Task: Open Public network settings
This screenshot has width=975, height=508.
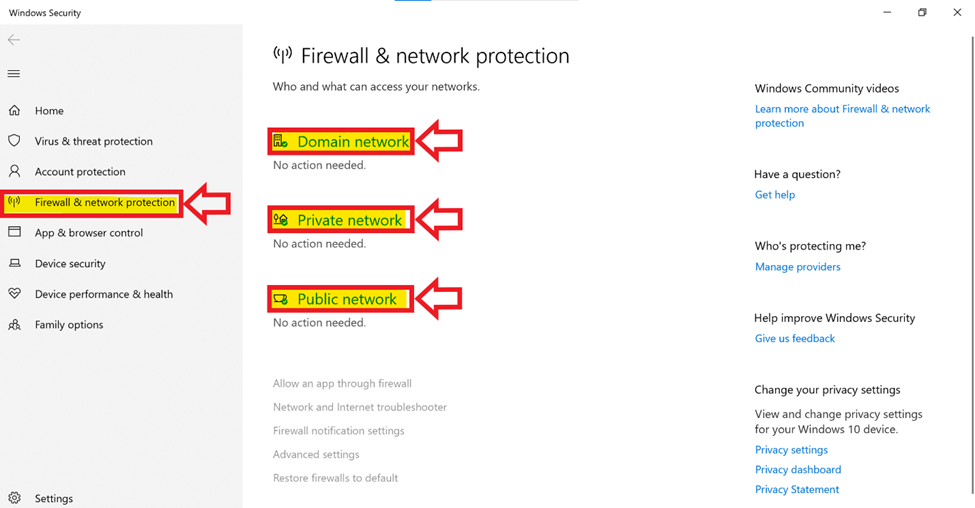Action: [346, 299]
